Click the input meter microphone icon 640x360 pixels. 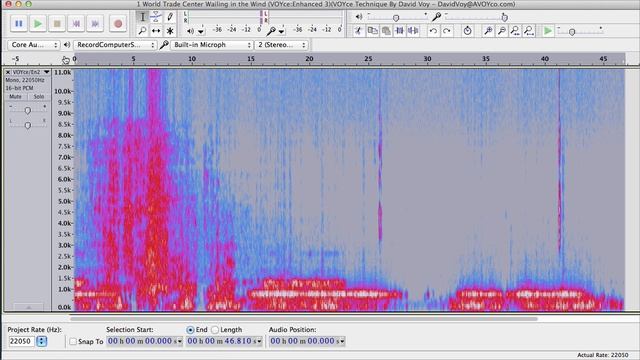click(271, 31)
